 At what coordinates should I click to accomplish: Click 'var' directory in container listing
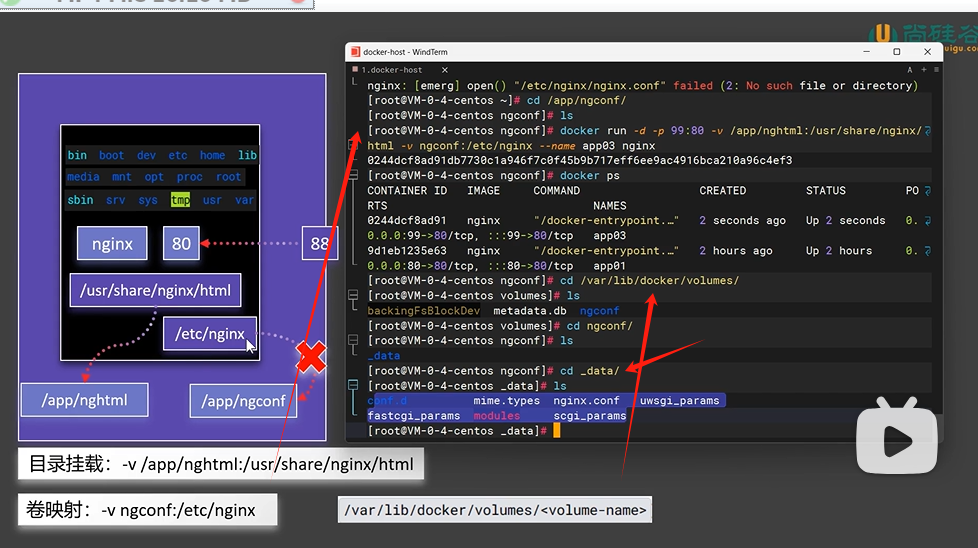point(244,200)
